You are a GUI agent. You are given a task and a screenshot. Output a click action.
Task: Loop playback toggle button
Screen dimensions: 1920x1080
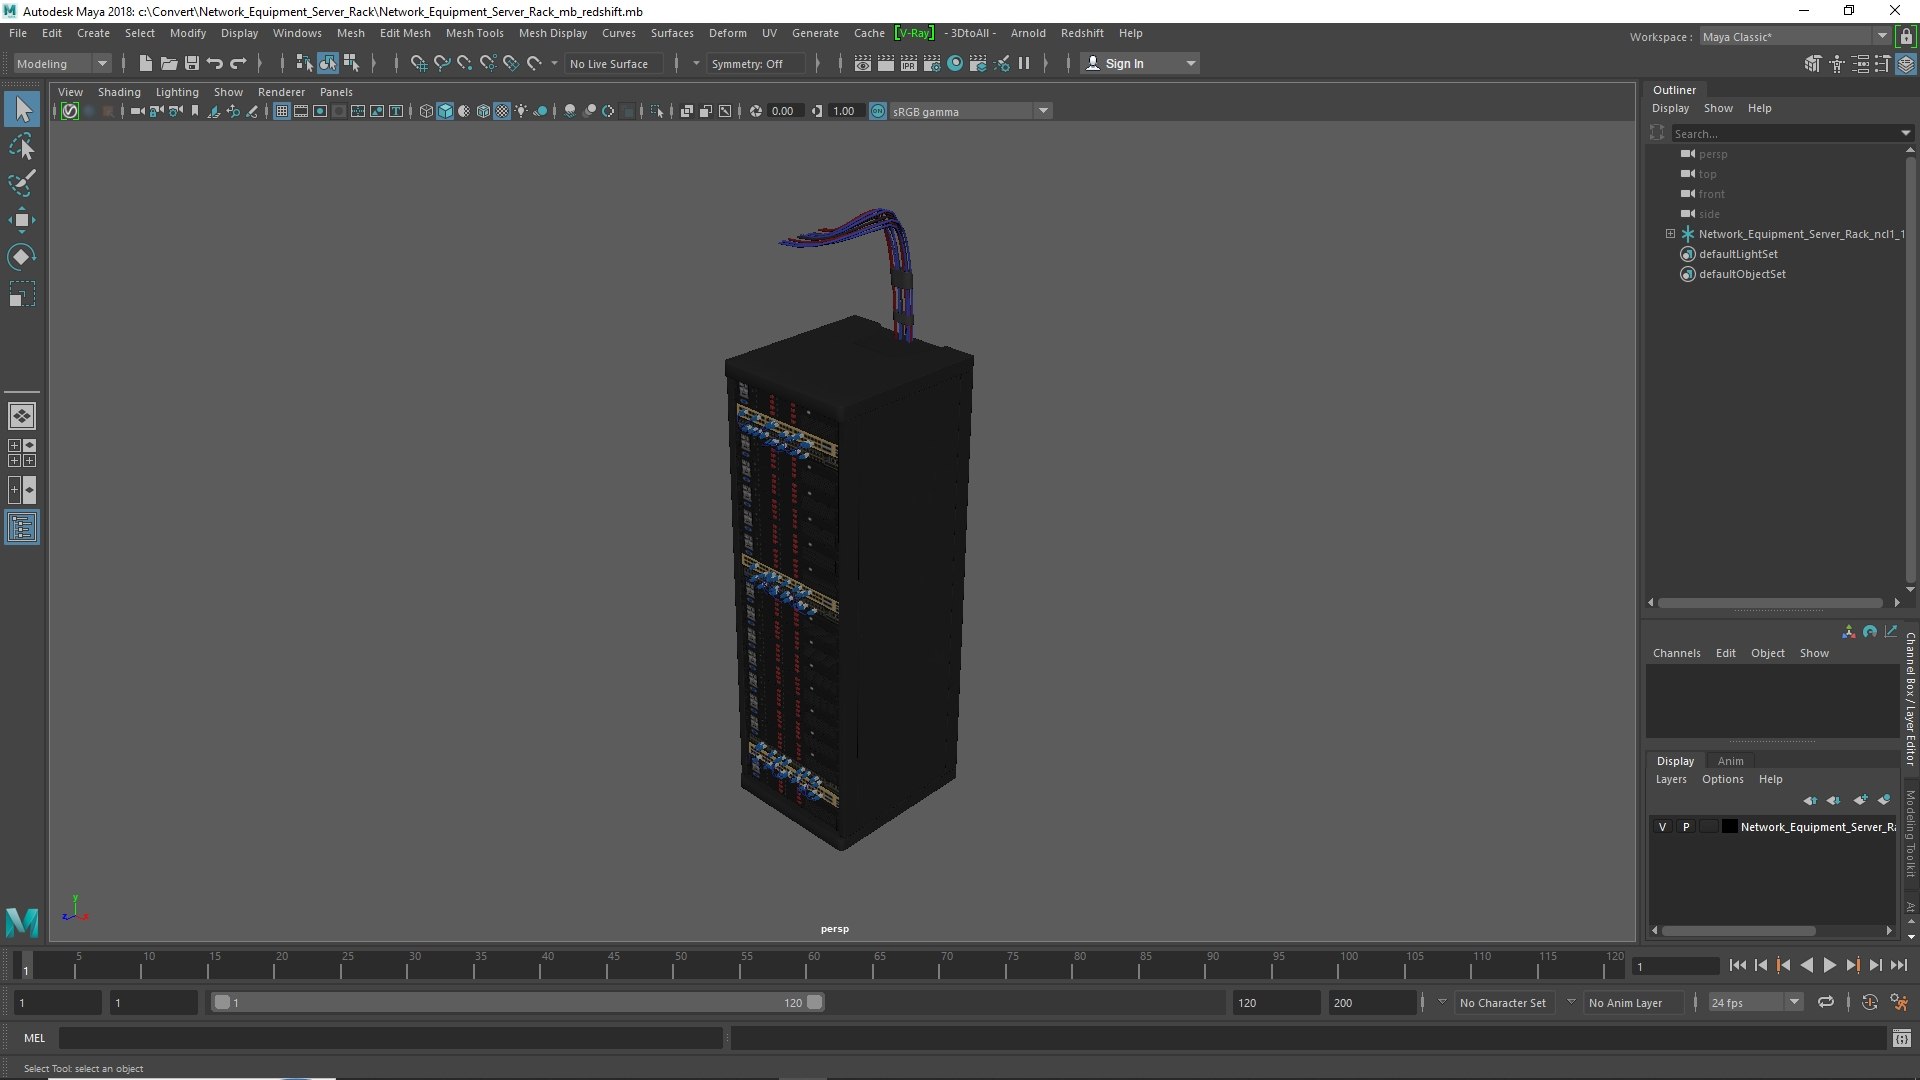(x=1826, y=1002)
